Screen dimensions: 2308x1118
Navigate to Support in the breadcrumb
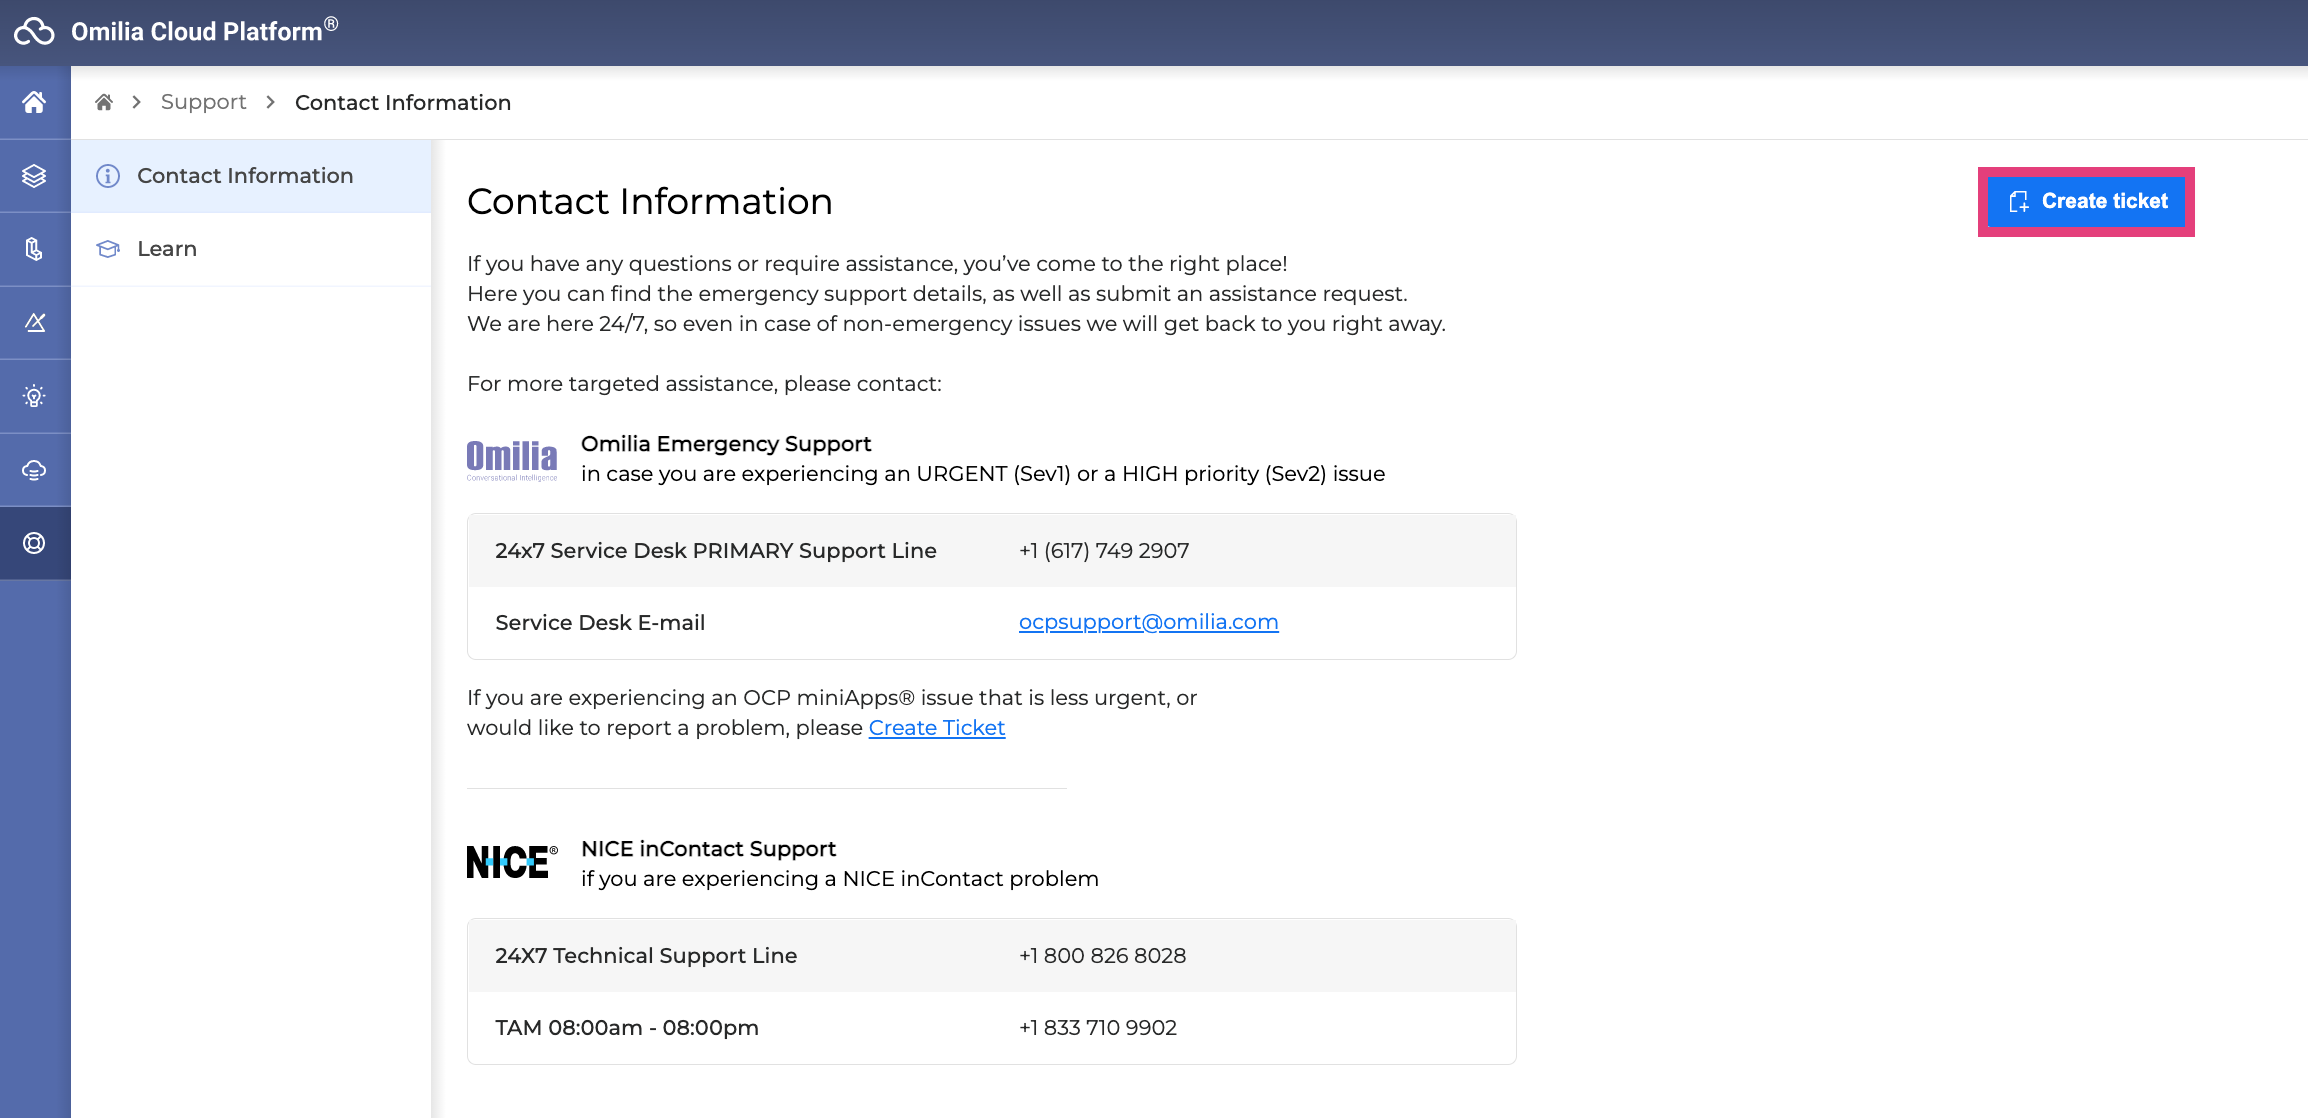click(x=203, y=102)
